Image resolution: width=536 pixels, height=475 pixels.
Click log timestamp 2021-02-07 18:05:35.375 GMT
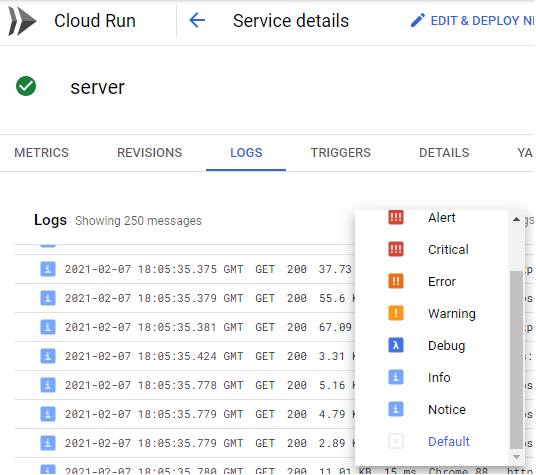tap(154, 269)
